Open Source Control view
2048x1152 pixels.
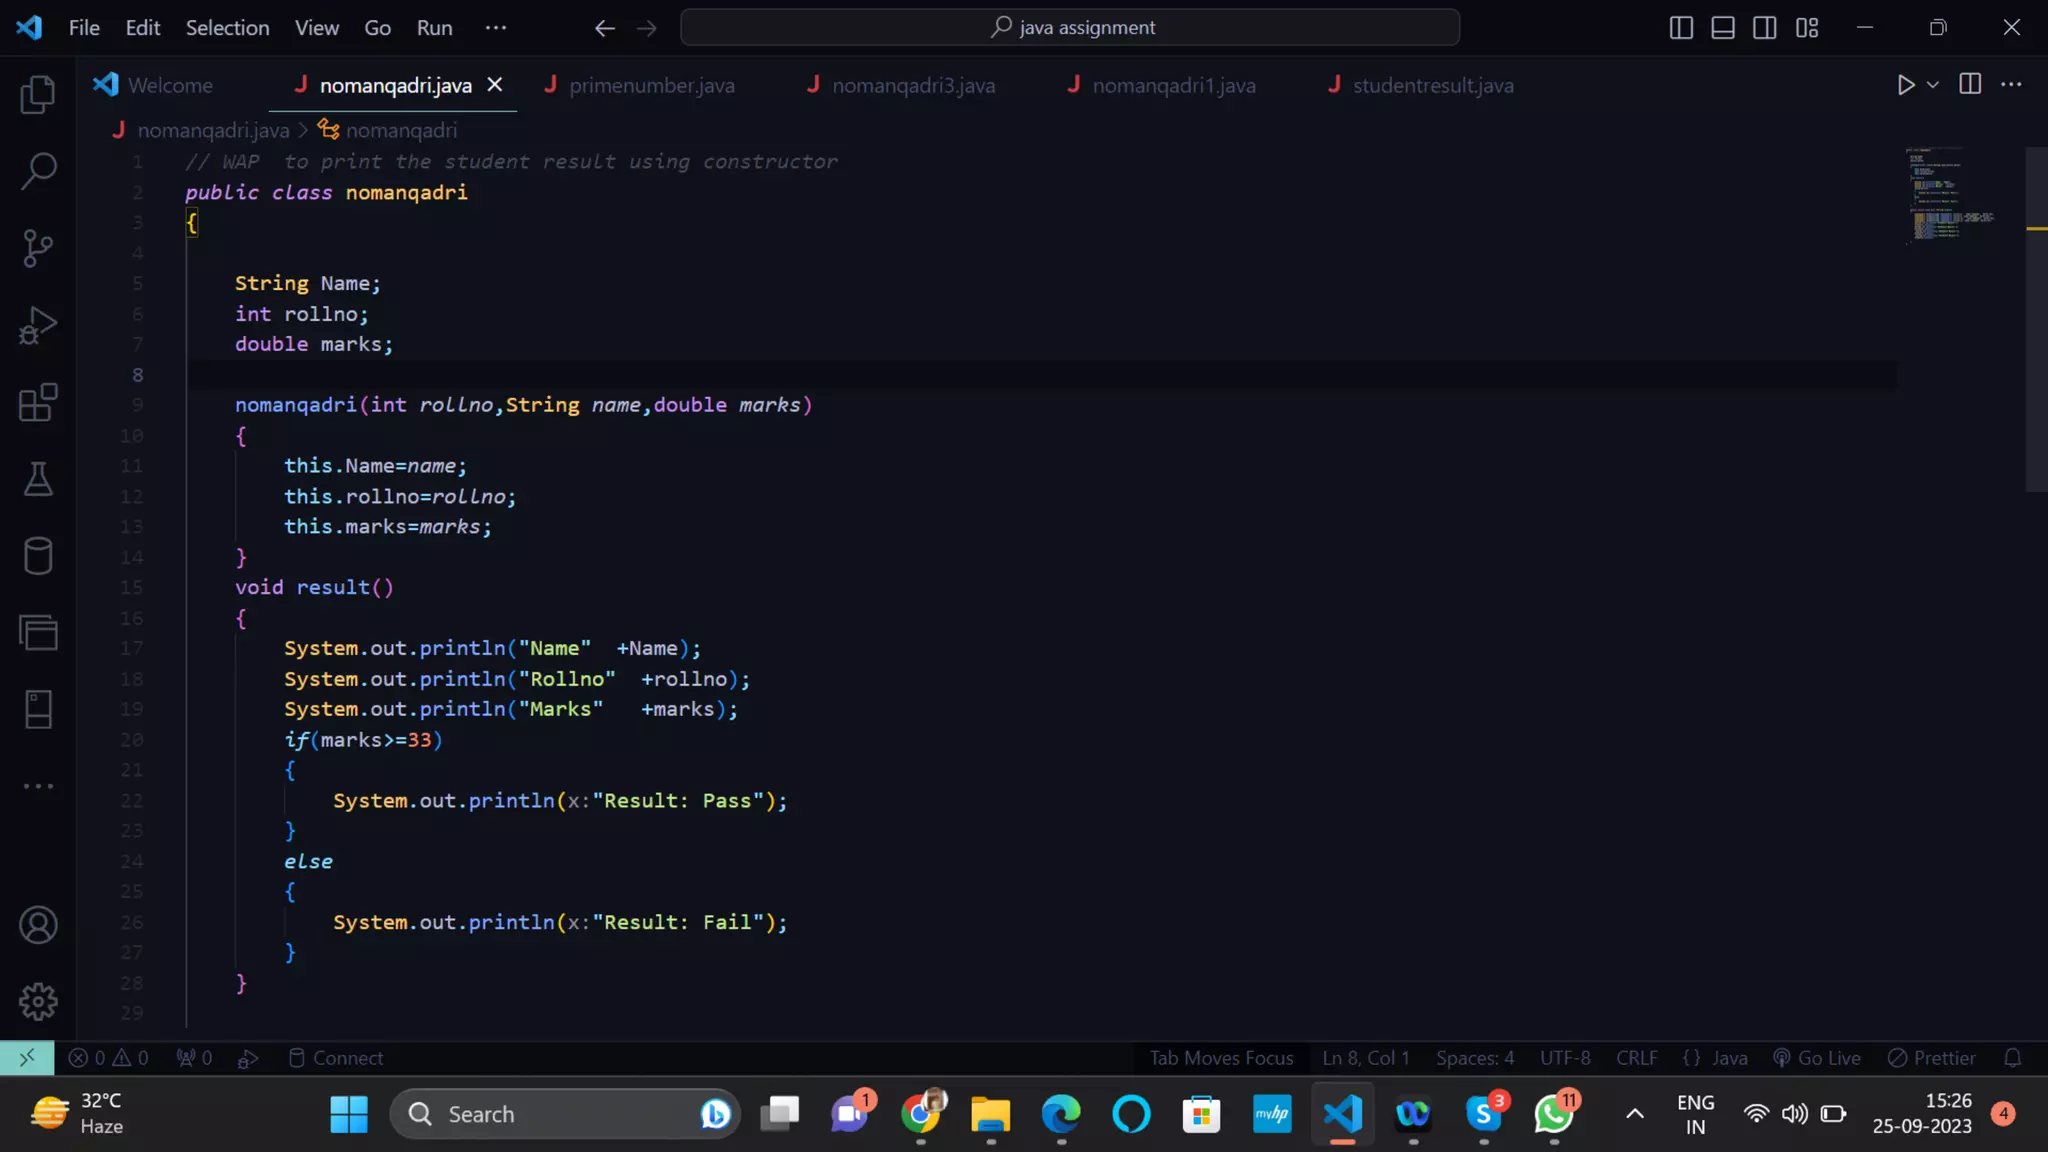(x=38, y=248)
